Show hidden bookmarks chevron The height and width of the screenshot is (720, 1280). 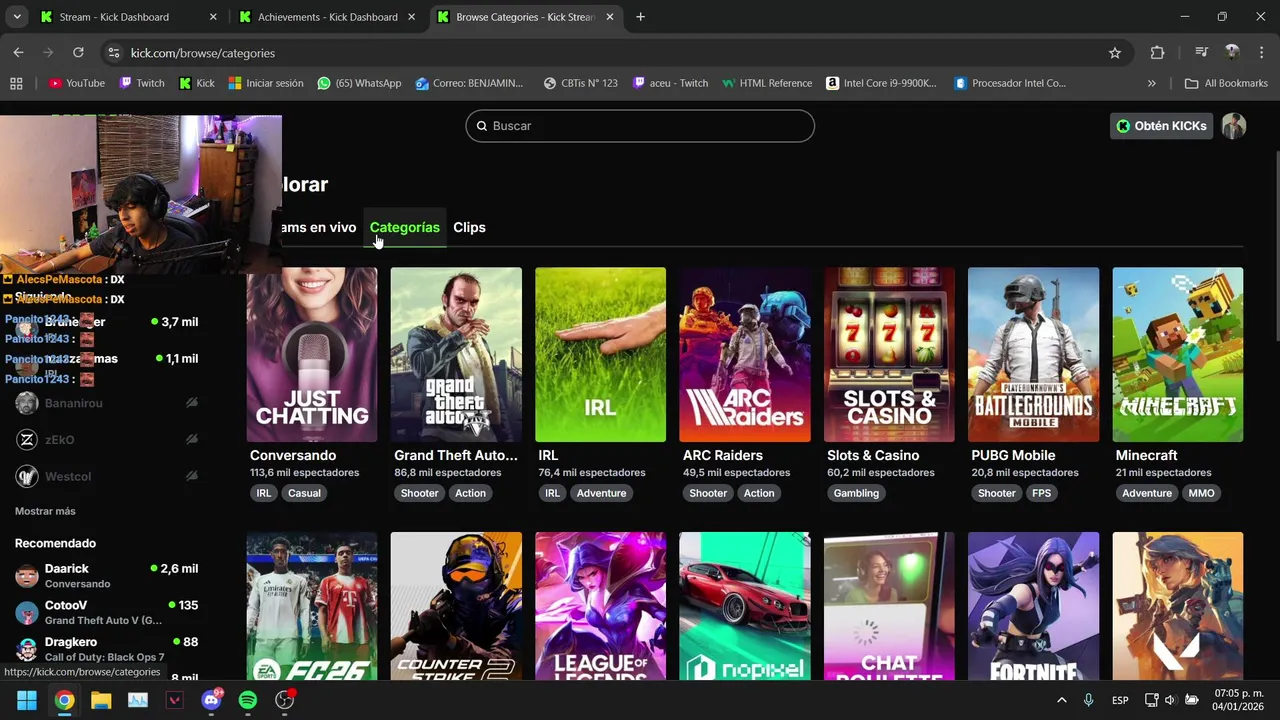pos(1151,83)
